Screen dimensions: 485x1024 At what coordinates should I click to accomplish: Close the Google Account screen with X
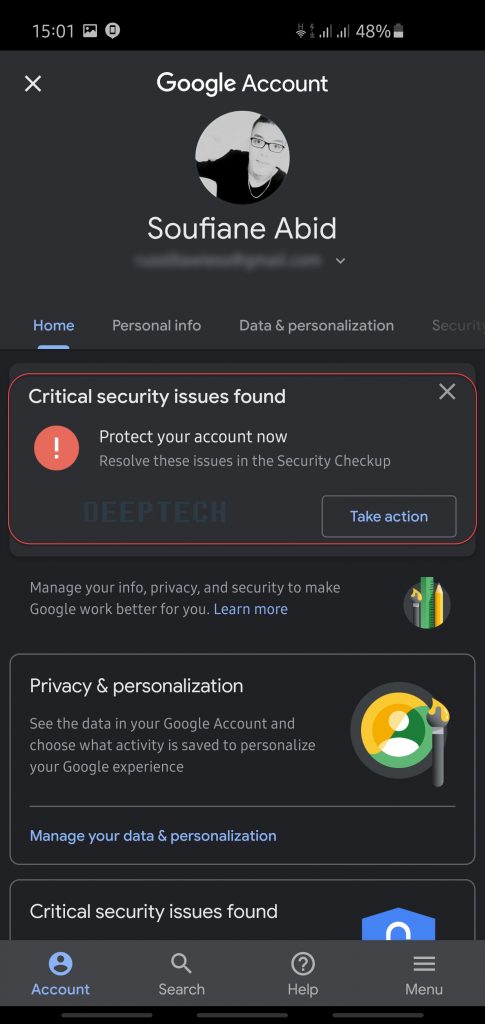[x=33, y=84]
